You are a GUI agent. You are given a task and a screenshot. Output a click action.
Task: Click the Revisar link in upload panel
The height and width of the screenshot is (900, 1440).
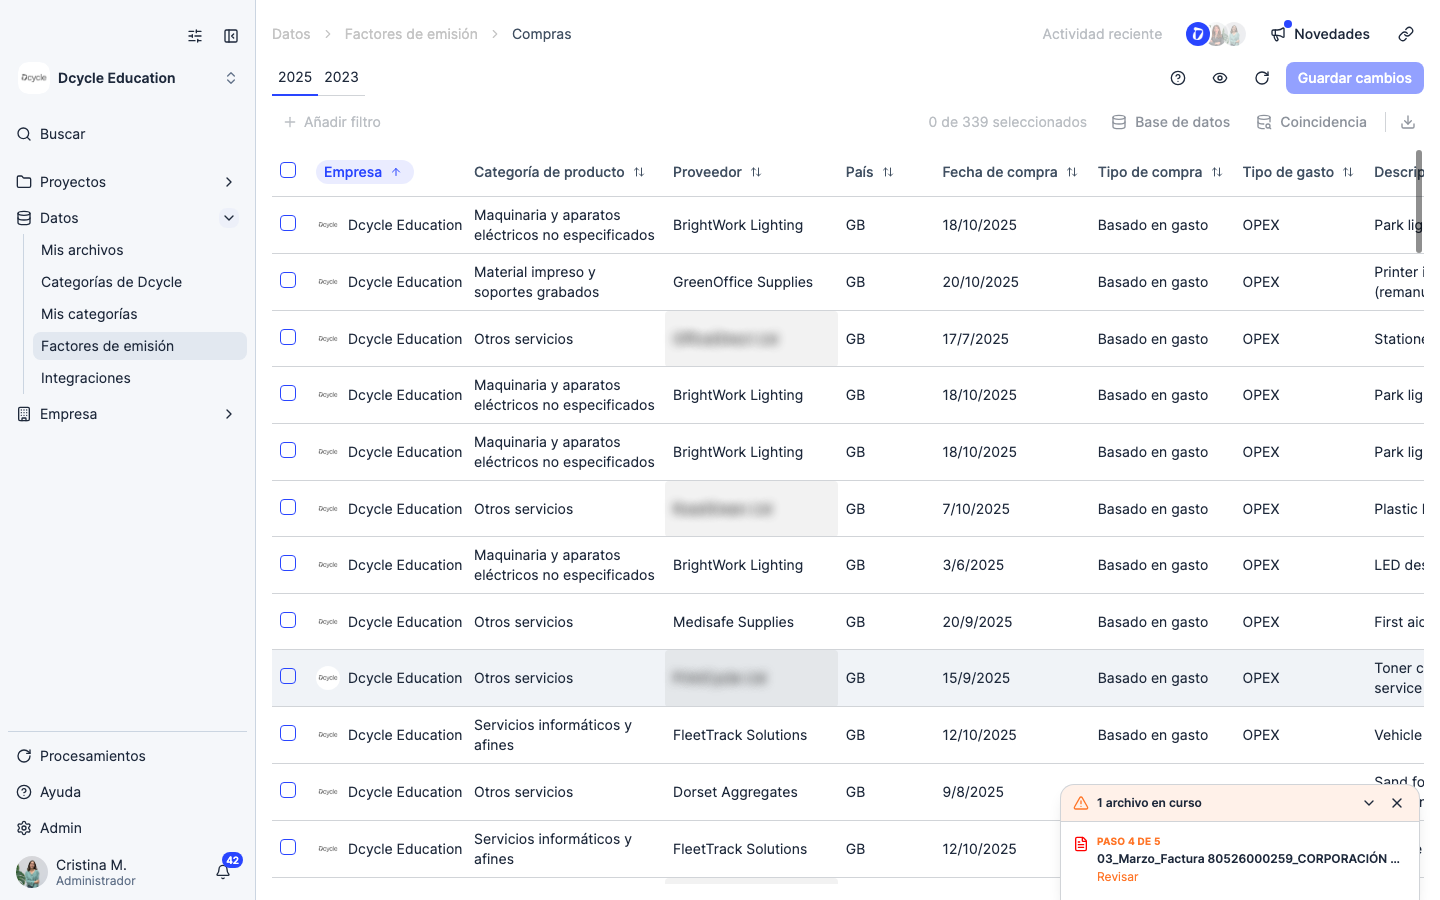coord(1117,877)
